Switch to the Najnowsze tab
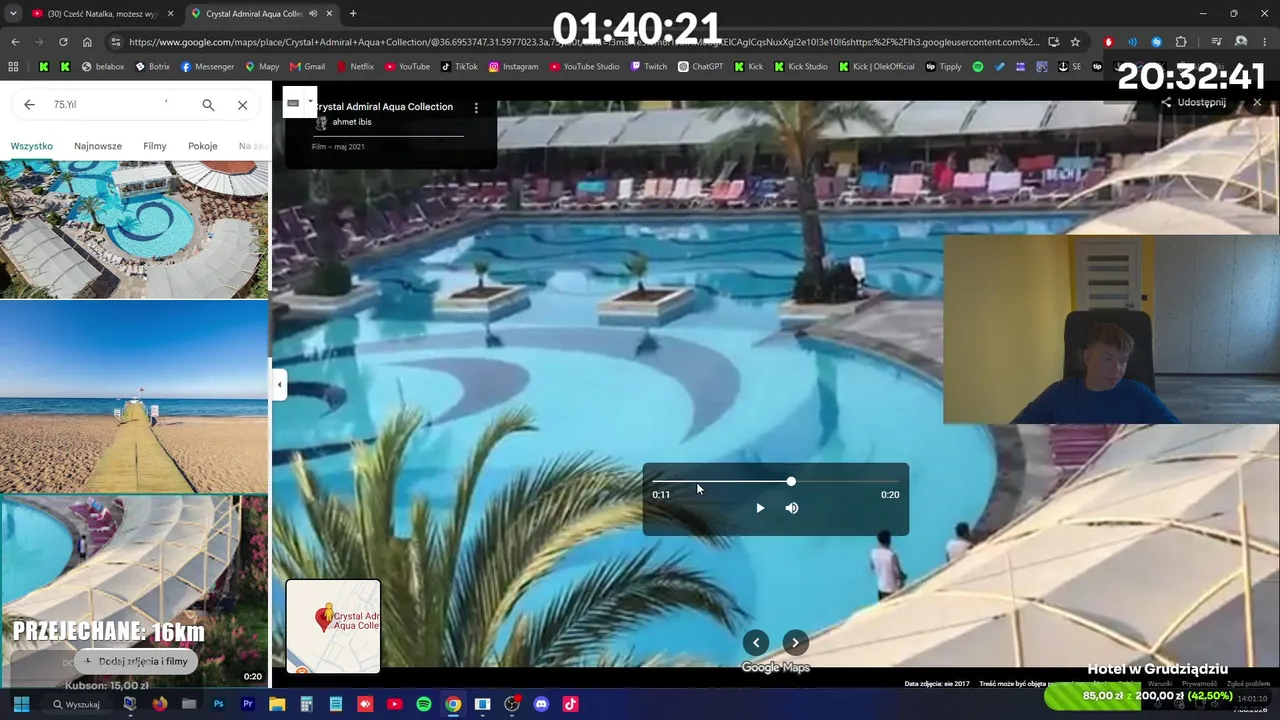Image resolution: width=1280 pixels, height=720 pixels. point(98,146)
